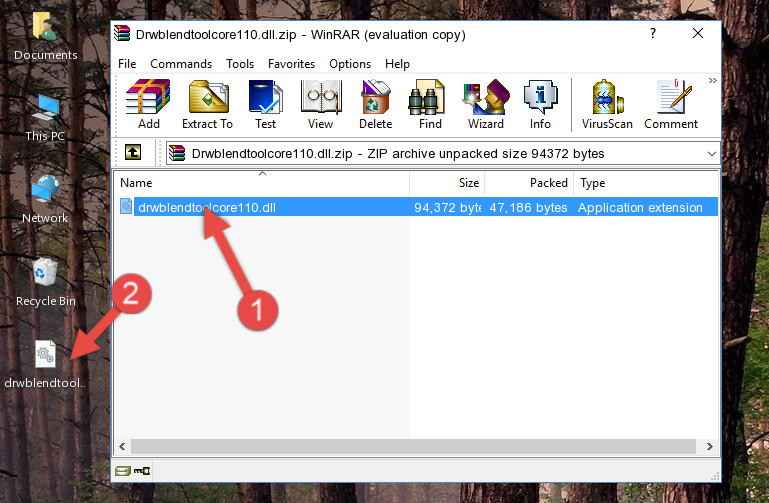Run the Test archive tool
Image resolution: width=769 pixels, height=503 pixels.
point(265,104)
